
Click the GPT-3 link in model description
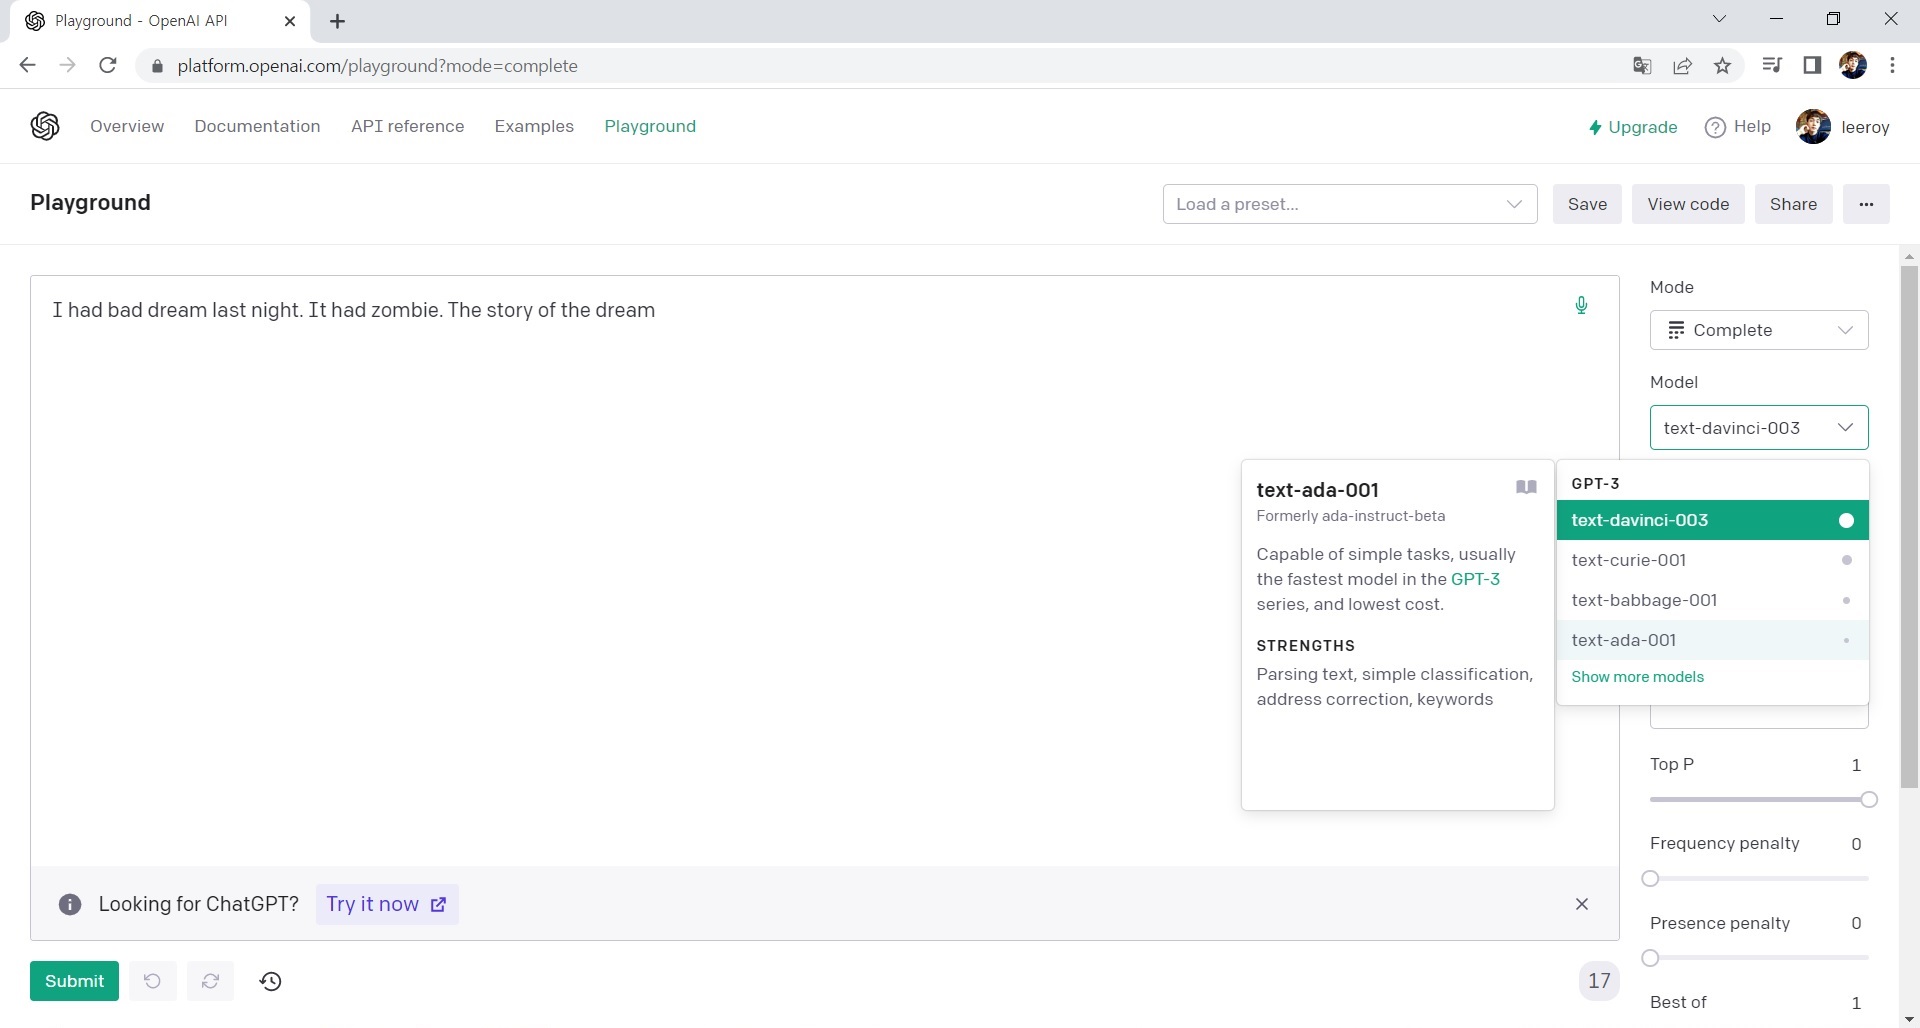(x=1475, y=579)
